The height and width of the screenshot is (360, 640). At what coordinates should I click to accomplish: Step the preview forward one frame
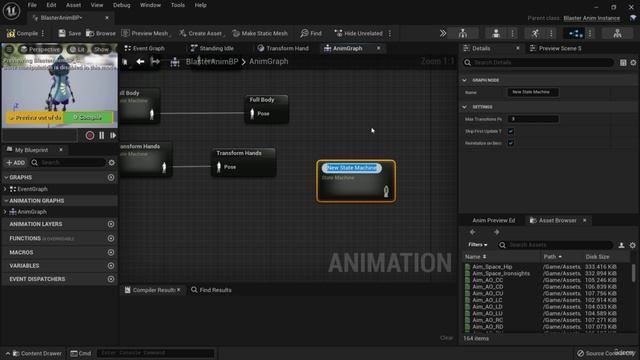(x=113, y=136)
